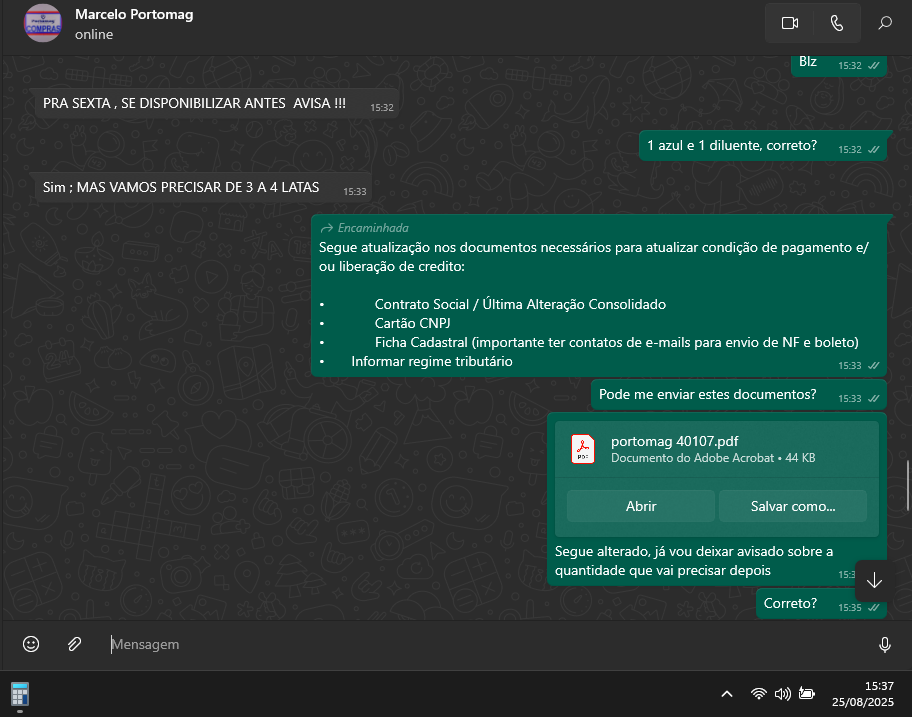Record a voice message with microphone

(884, 644)
